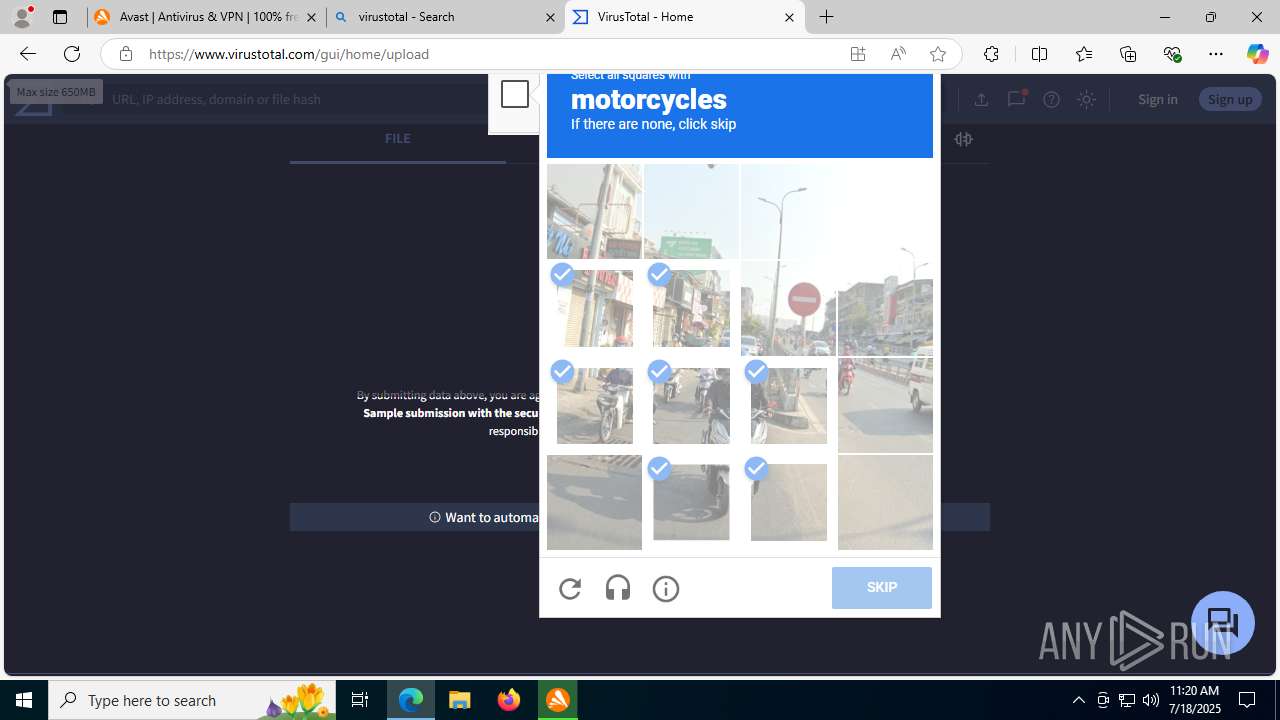Open the browser profile icon
The width and height of the screenshot is (1280, 720).
pyautogui.click(x=22, y=17)
